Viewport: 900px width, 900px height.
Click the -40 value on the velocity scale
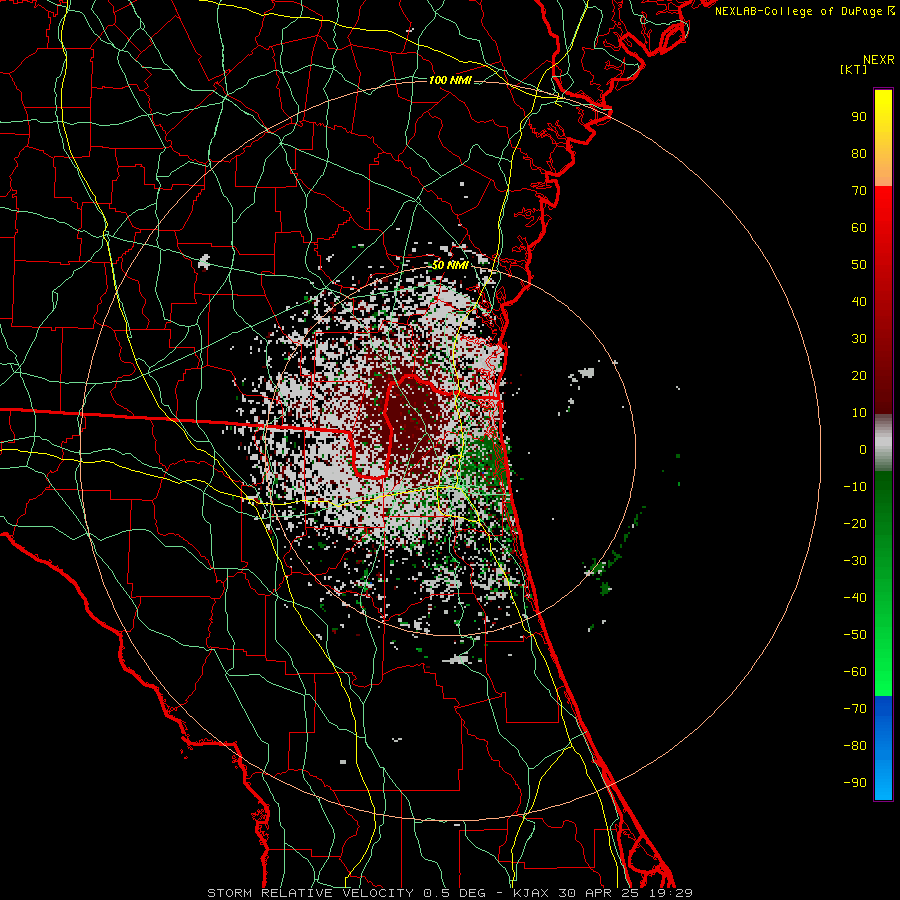855,598
